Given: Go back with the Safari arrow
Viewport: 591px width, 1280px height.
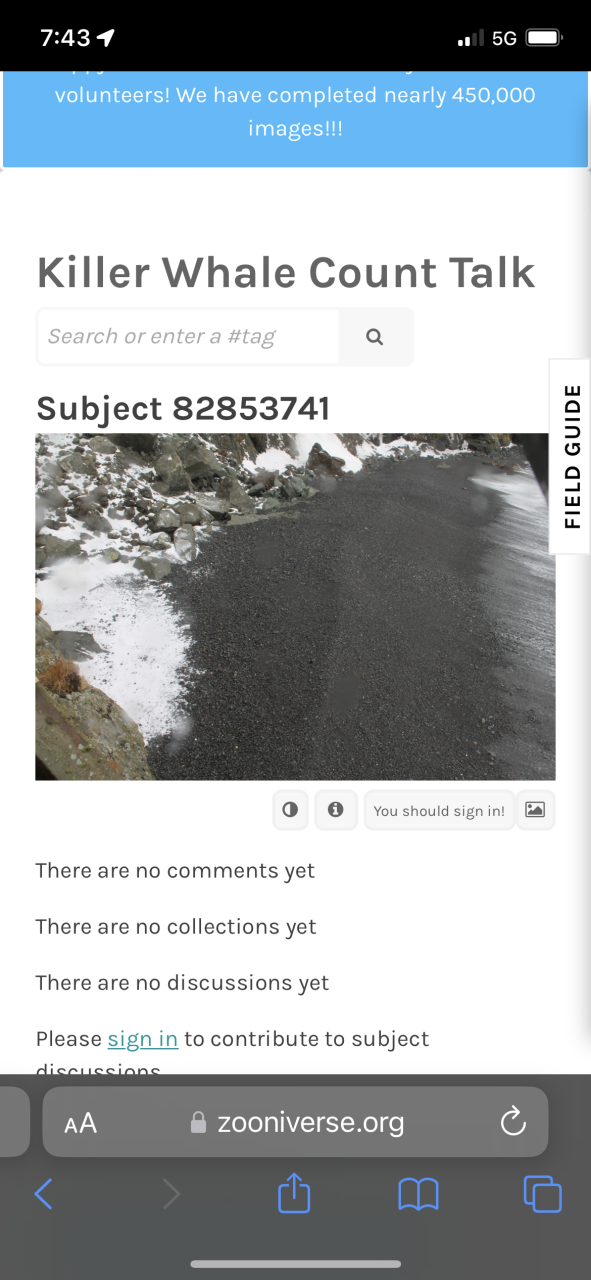Looking at the screenshot, I should click(x=43, y=1194).
